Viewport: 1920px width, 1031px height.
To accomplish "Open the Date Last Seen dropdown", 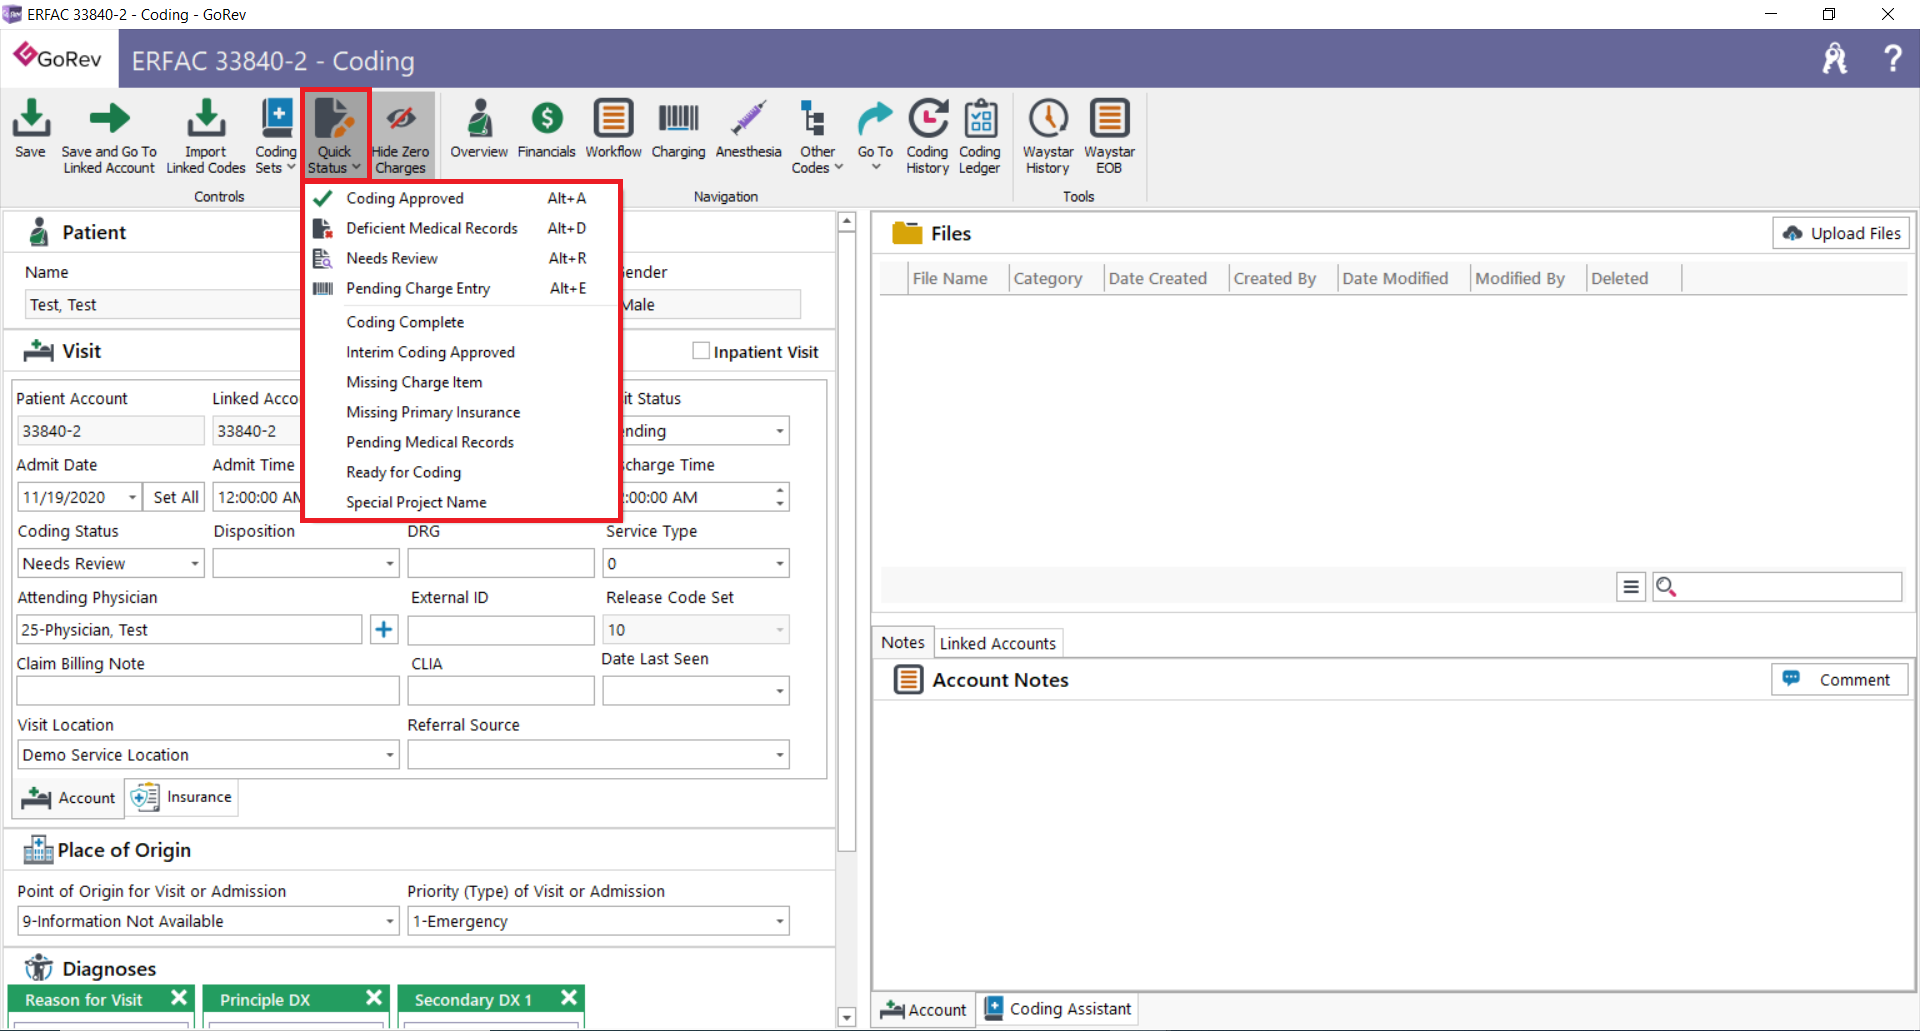I will (x=780, y=691).
